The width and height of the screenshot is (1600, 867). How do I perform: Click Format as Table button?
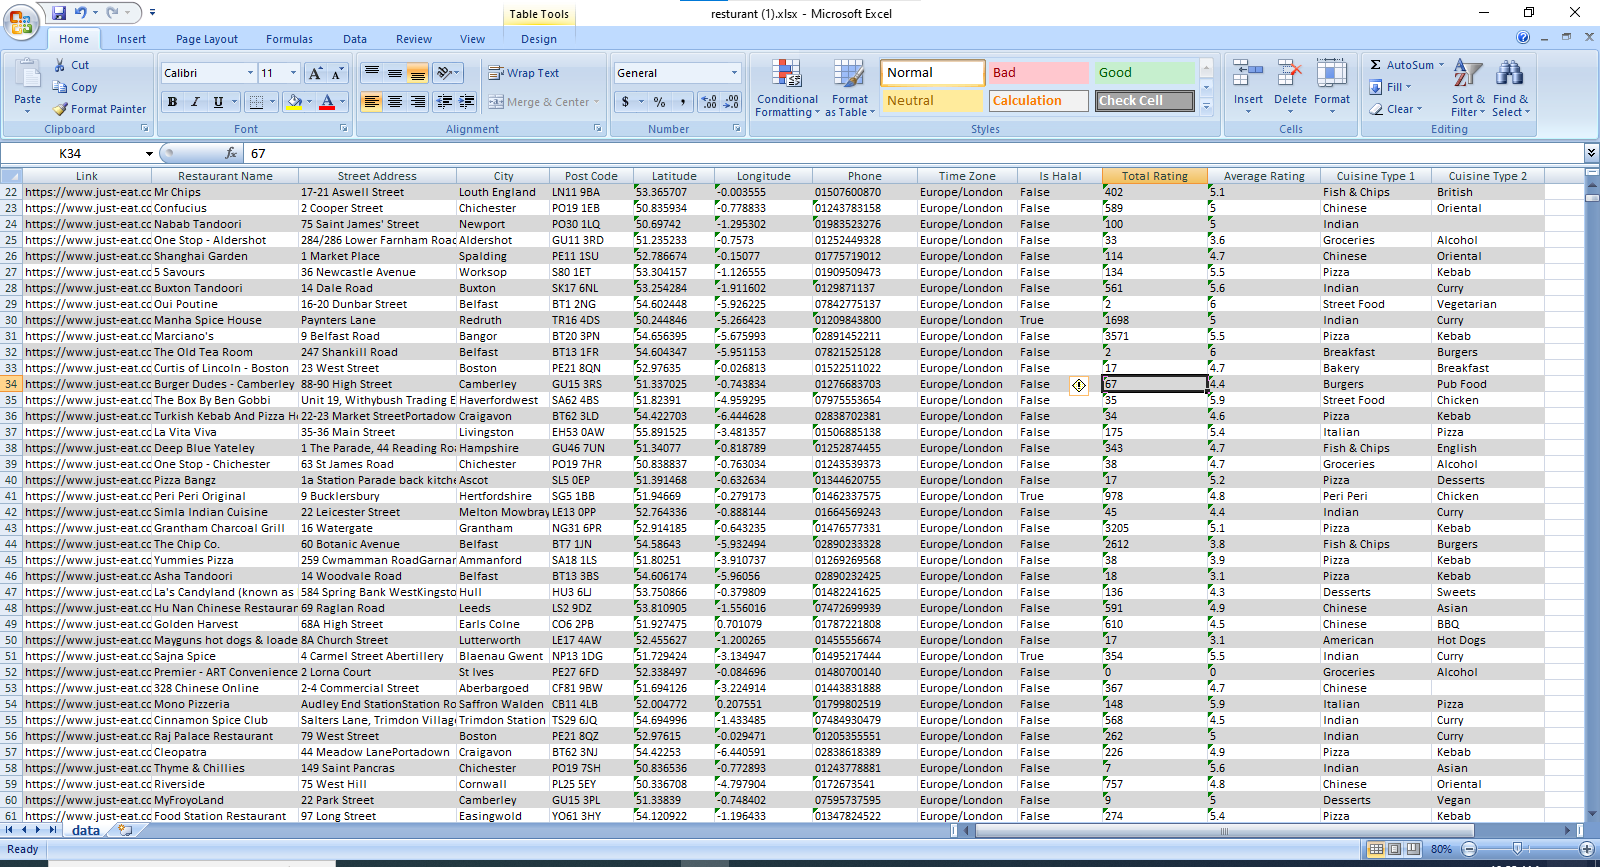tap(850, 88)
